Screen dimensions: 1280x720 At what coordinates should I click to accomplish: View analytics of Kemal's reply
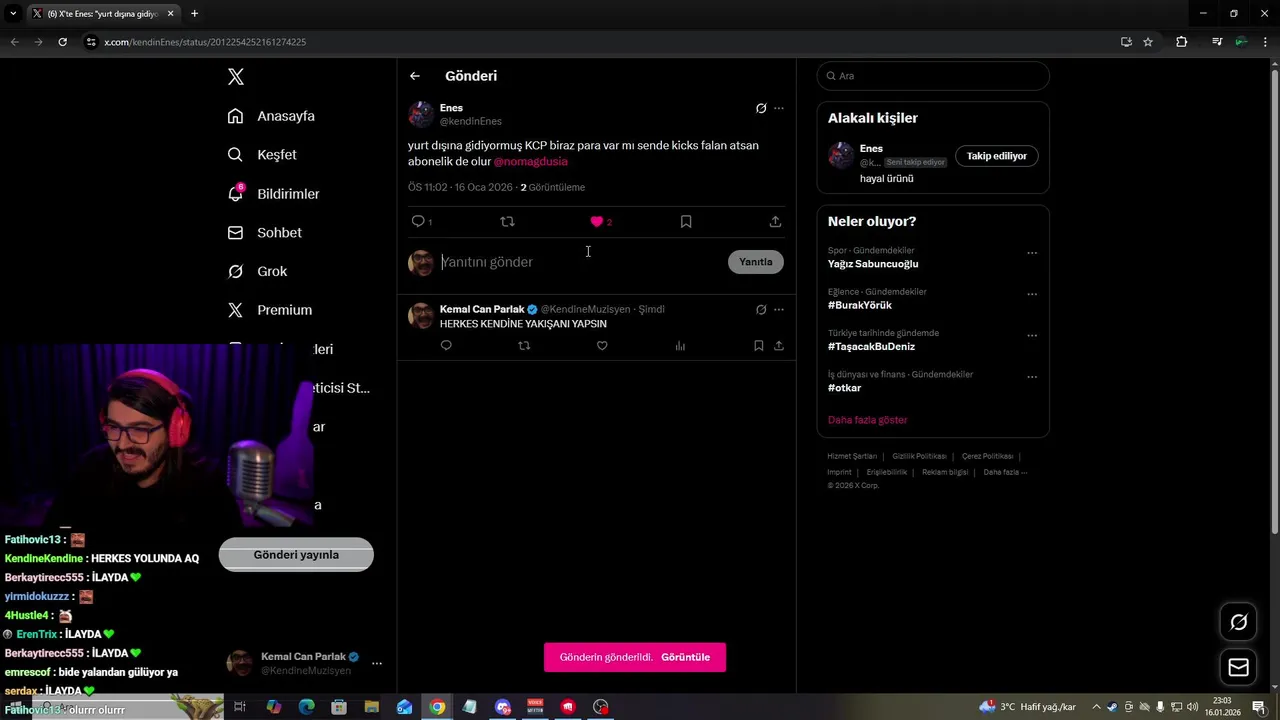pos(680,346)
